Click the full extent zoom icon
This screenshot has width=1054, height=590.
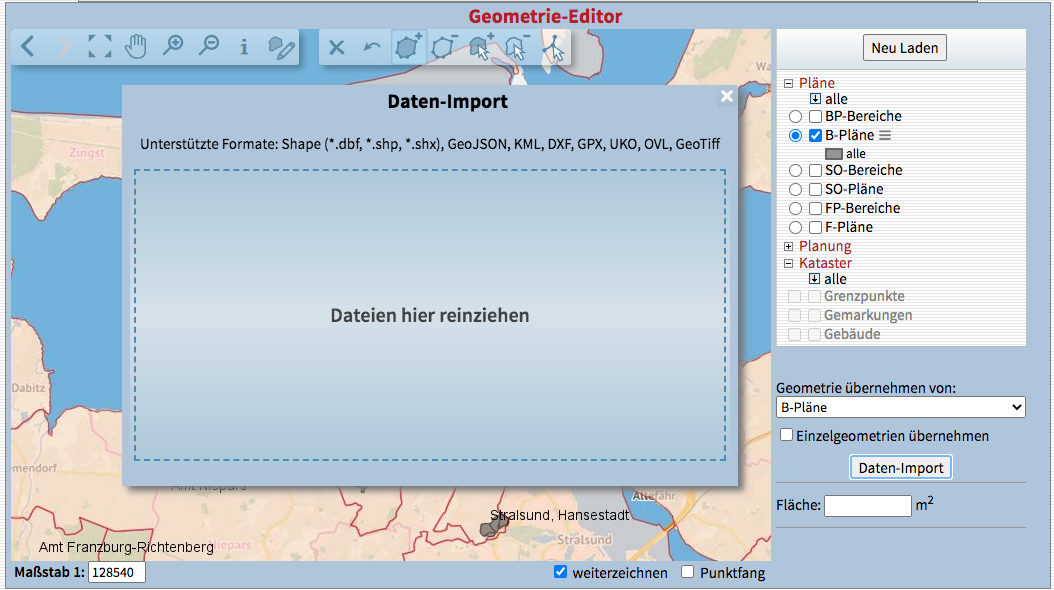point(100,46)
